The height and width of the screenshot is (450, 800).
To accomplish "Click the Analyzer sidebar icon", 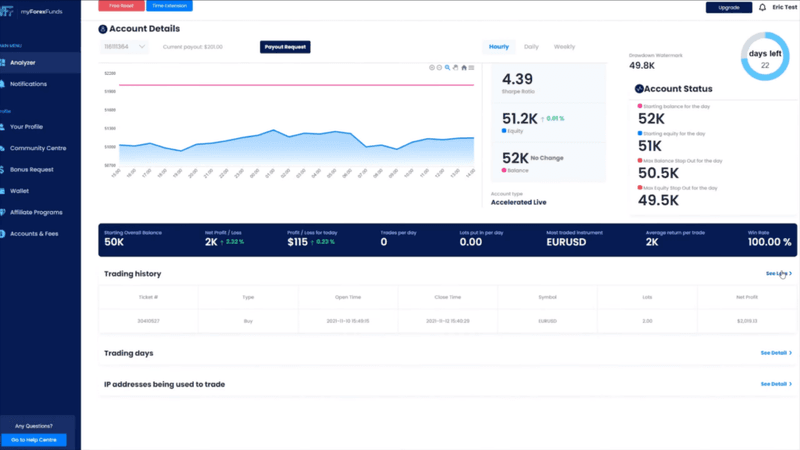I will tap(3, 62).
